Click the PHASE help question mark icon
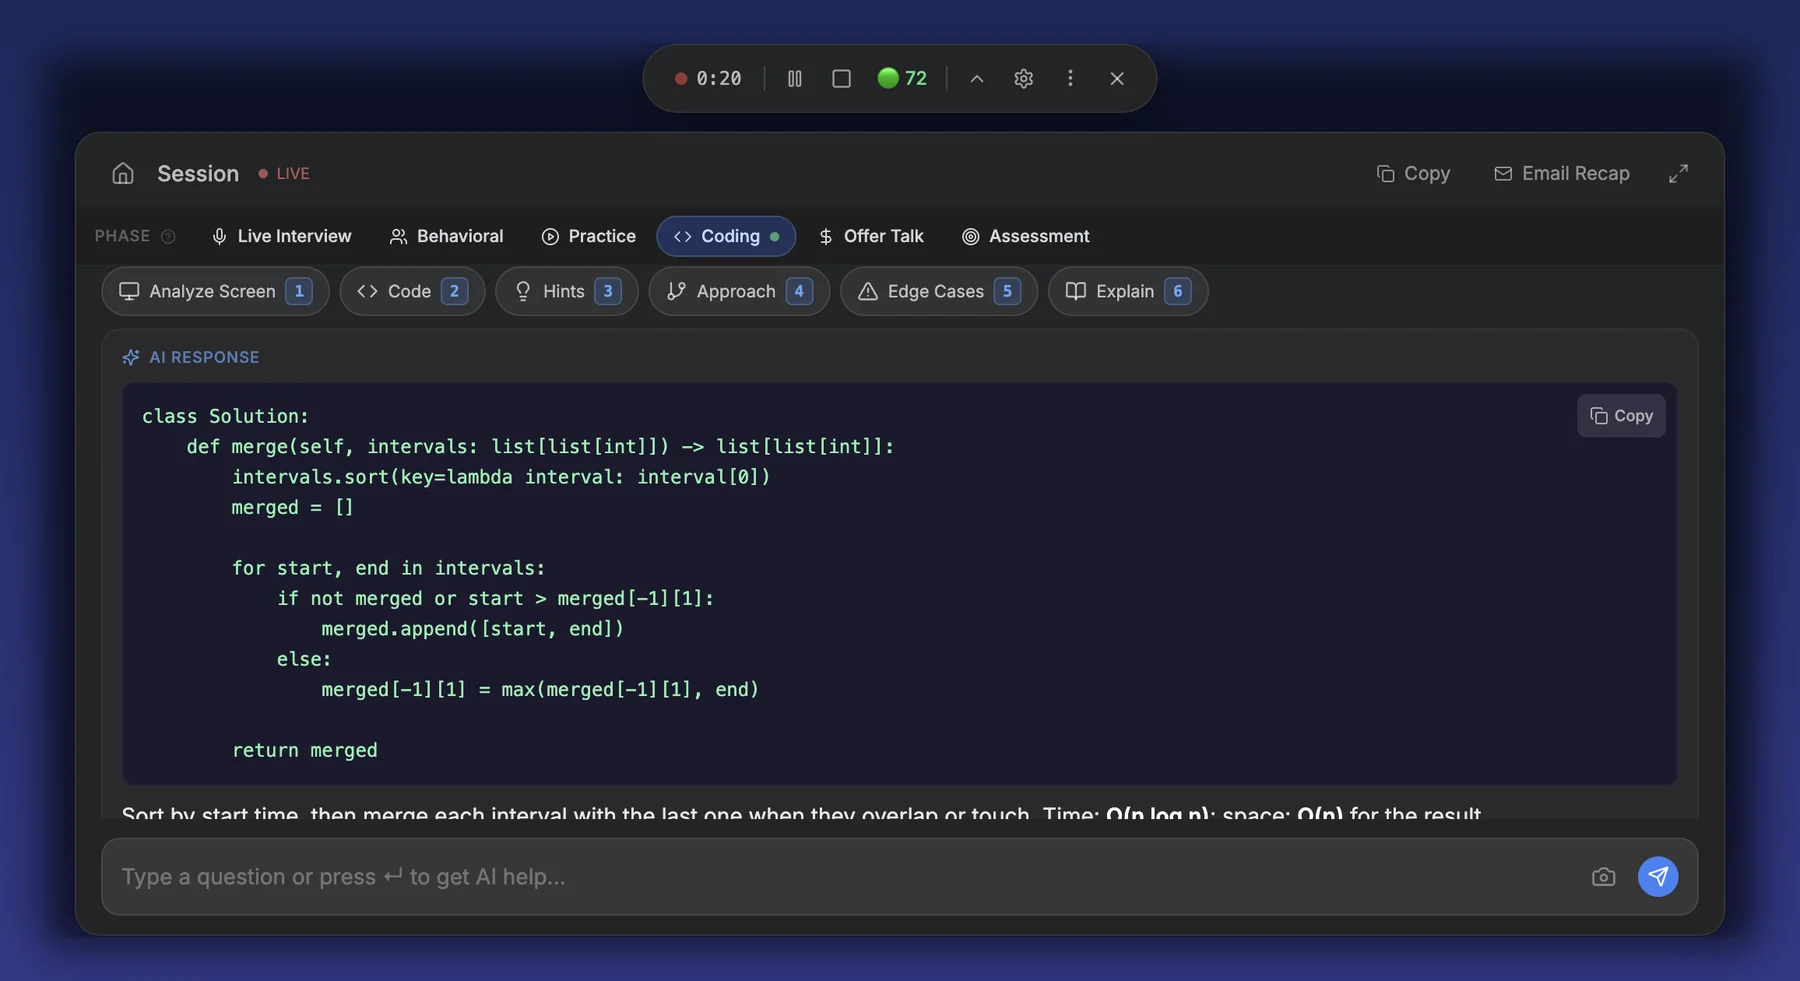 (168, 237)
